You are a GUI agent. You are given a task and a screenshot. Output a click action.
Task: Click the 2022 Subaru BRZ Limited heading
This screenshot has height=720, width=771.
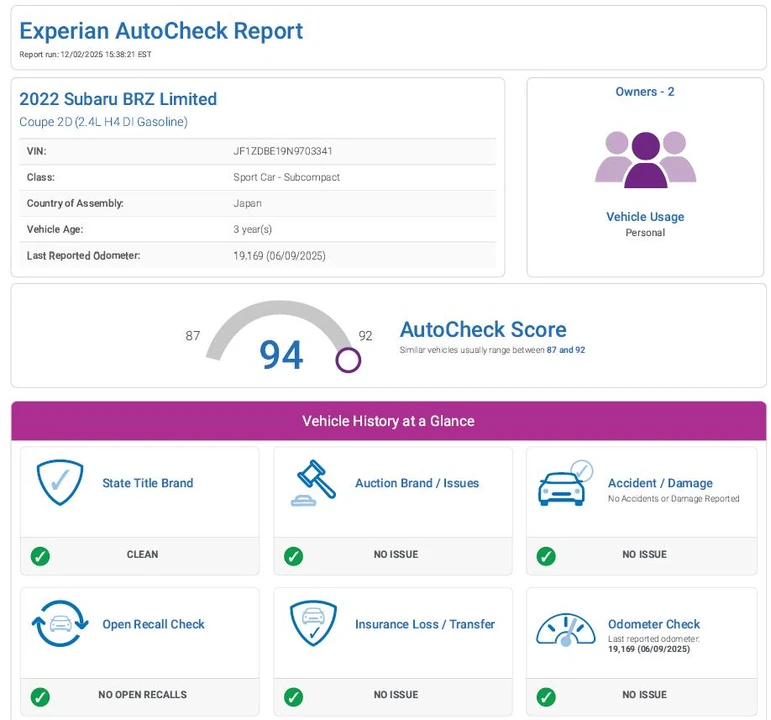[118, 99]
